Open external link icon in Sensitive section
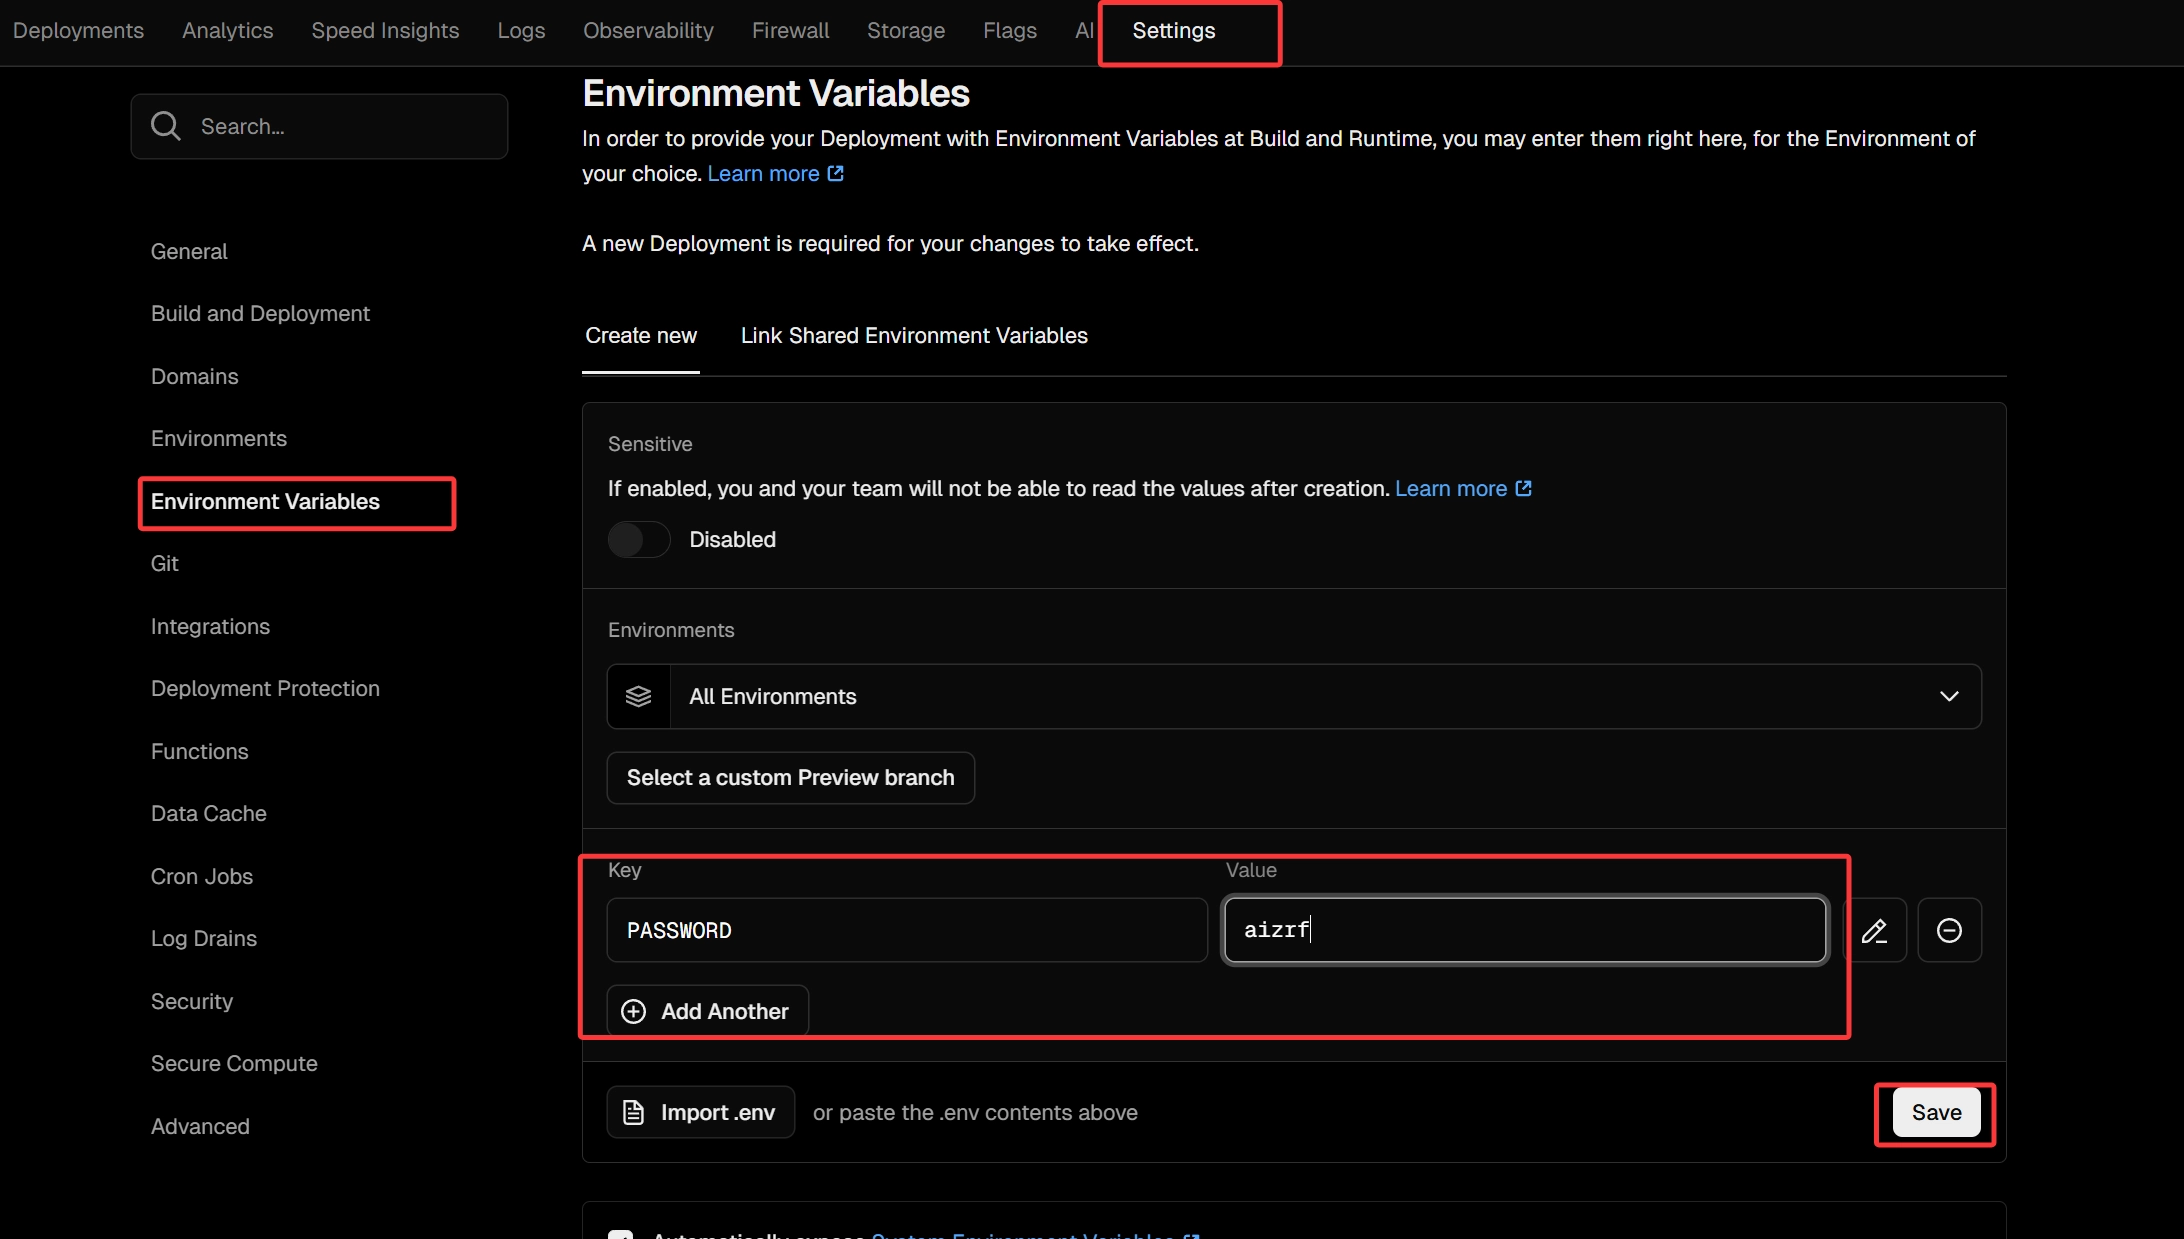The width and height of the screenshot is (2184, 1239). 1523,488
